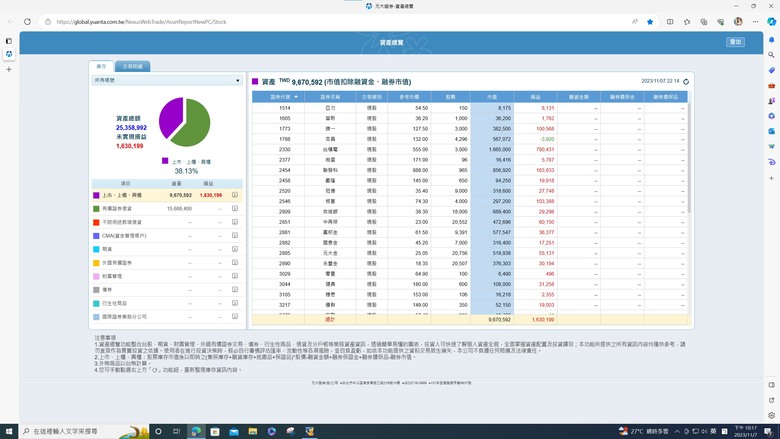Viewport: 780px width, 439px height.
Task: Select the 財富管理 category row
Action: click(167, 276)
